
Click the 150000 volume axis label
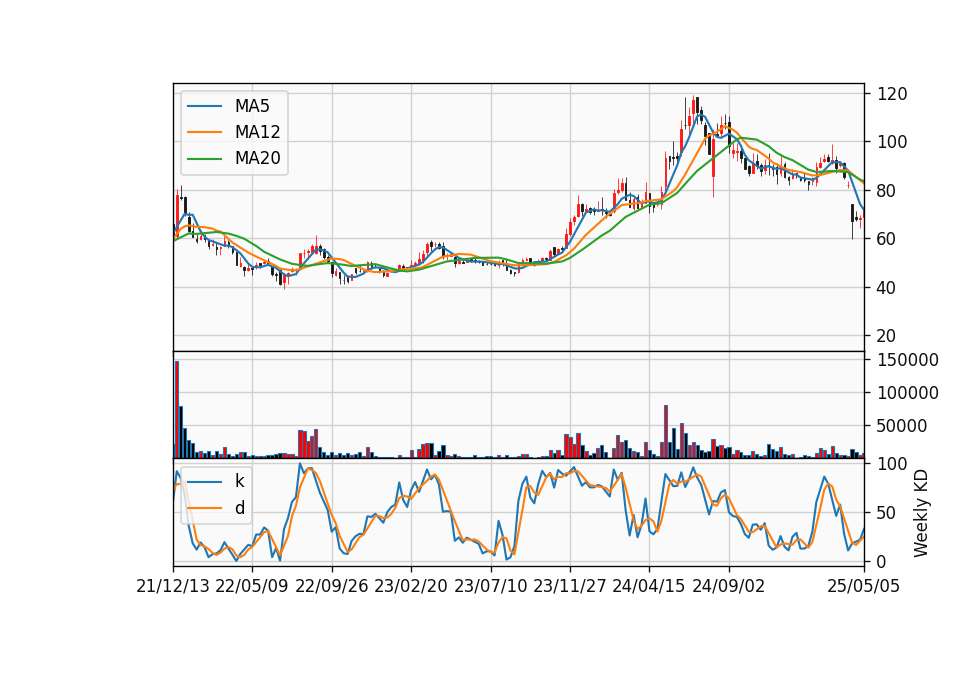point(908,360)
